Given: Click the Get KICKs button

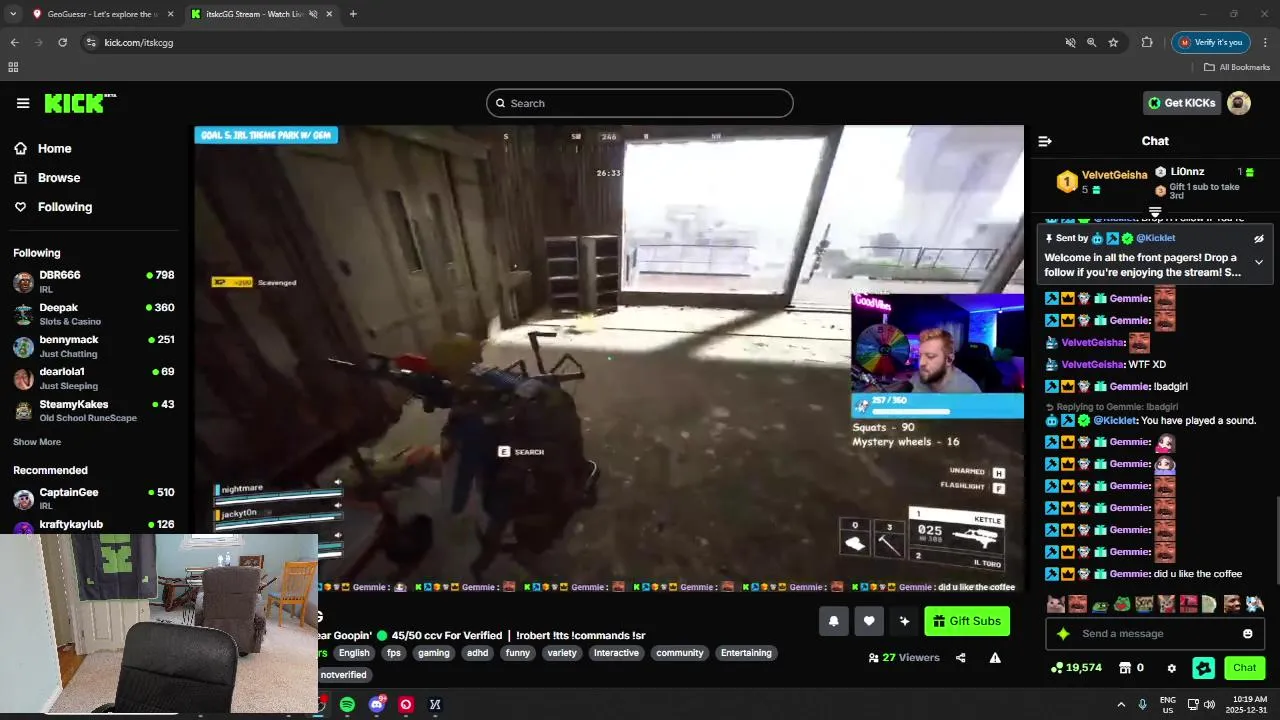Looking at the screenshot, I should pos(1182,103).
